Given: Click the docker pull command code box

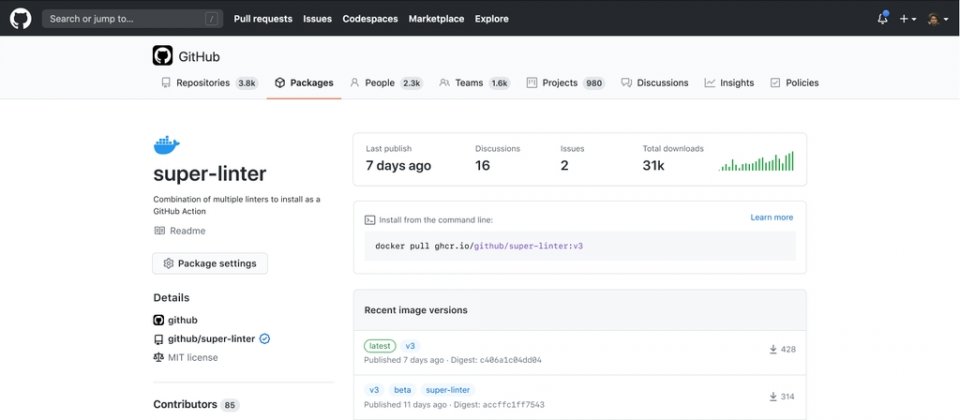Looking at the screenshot, I should pyautogui.click(x=580, y=246).
